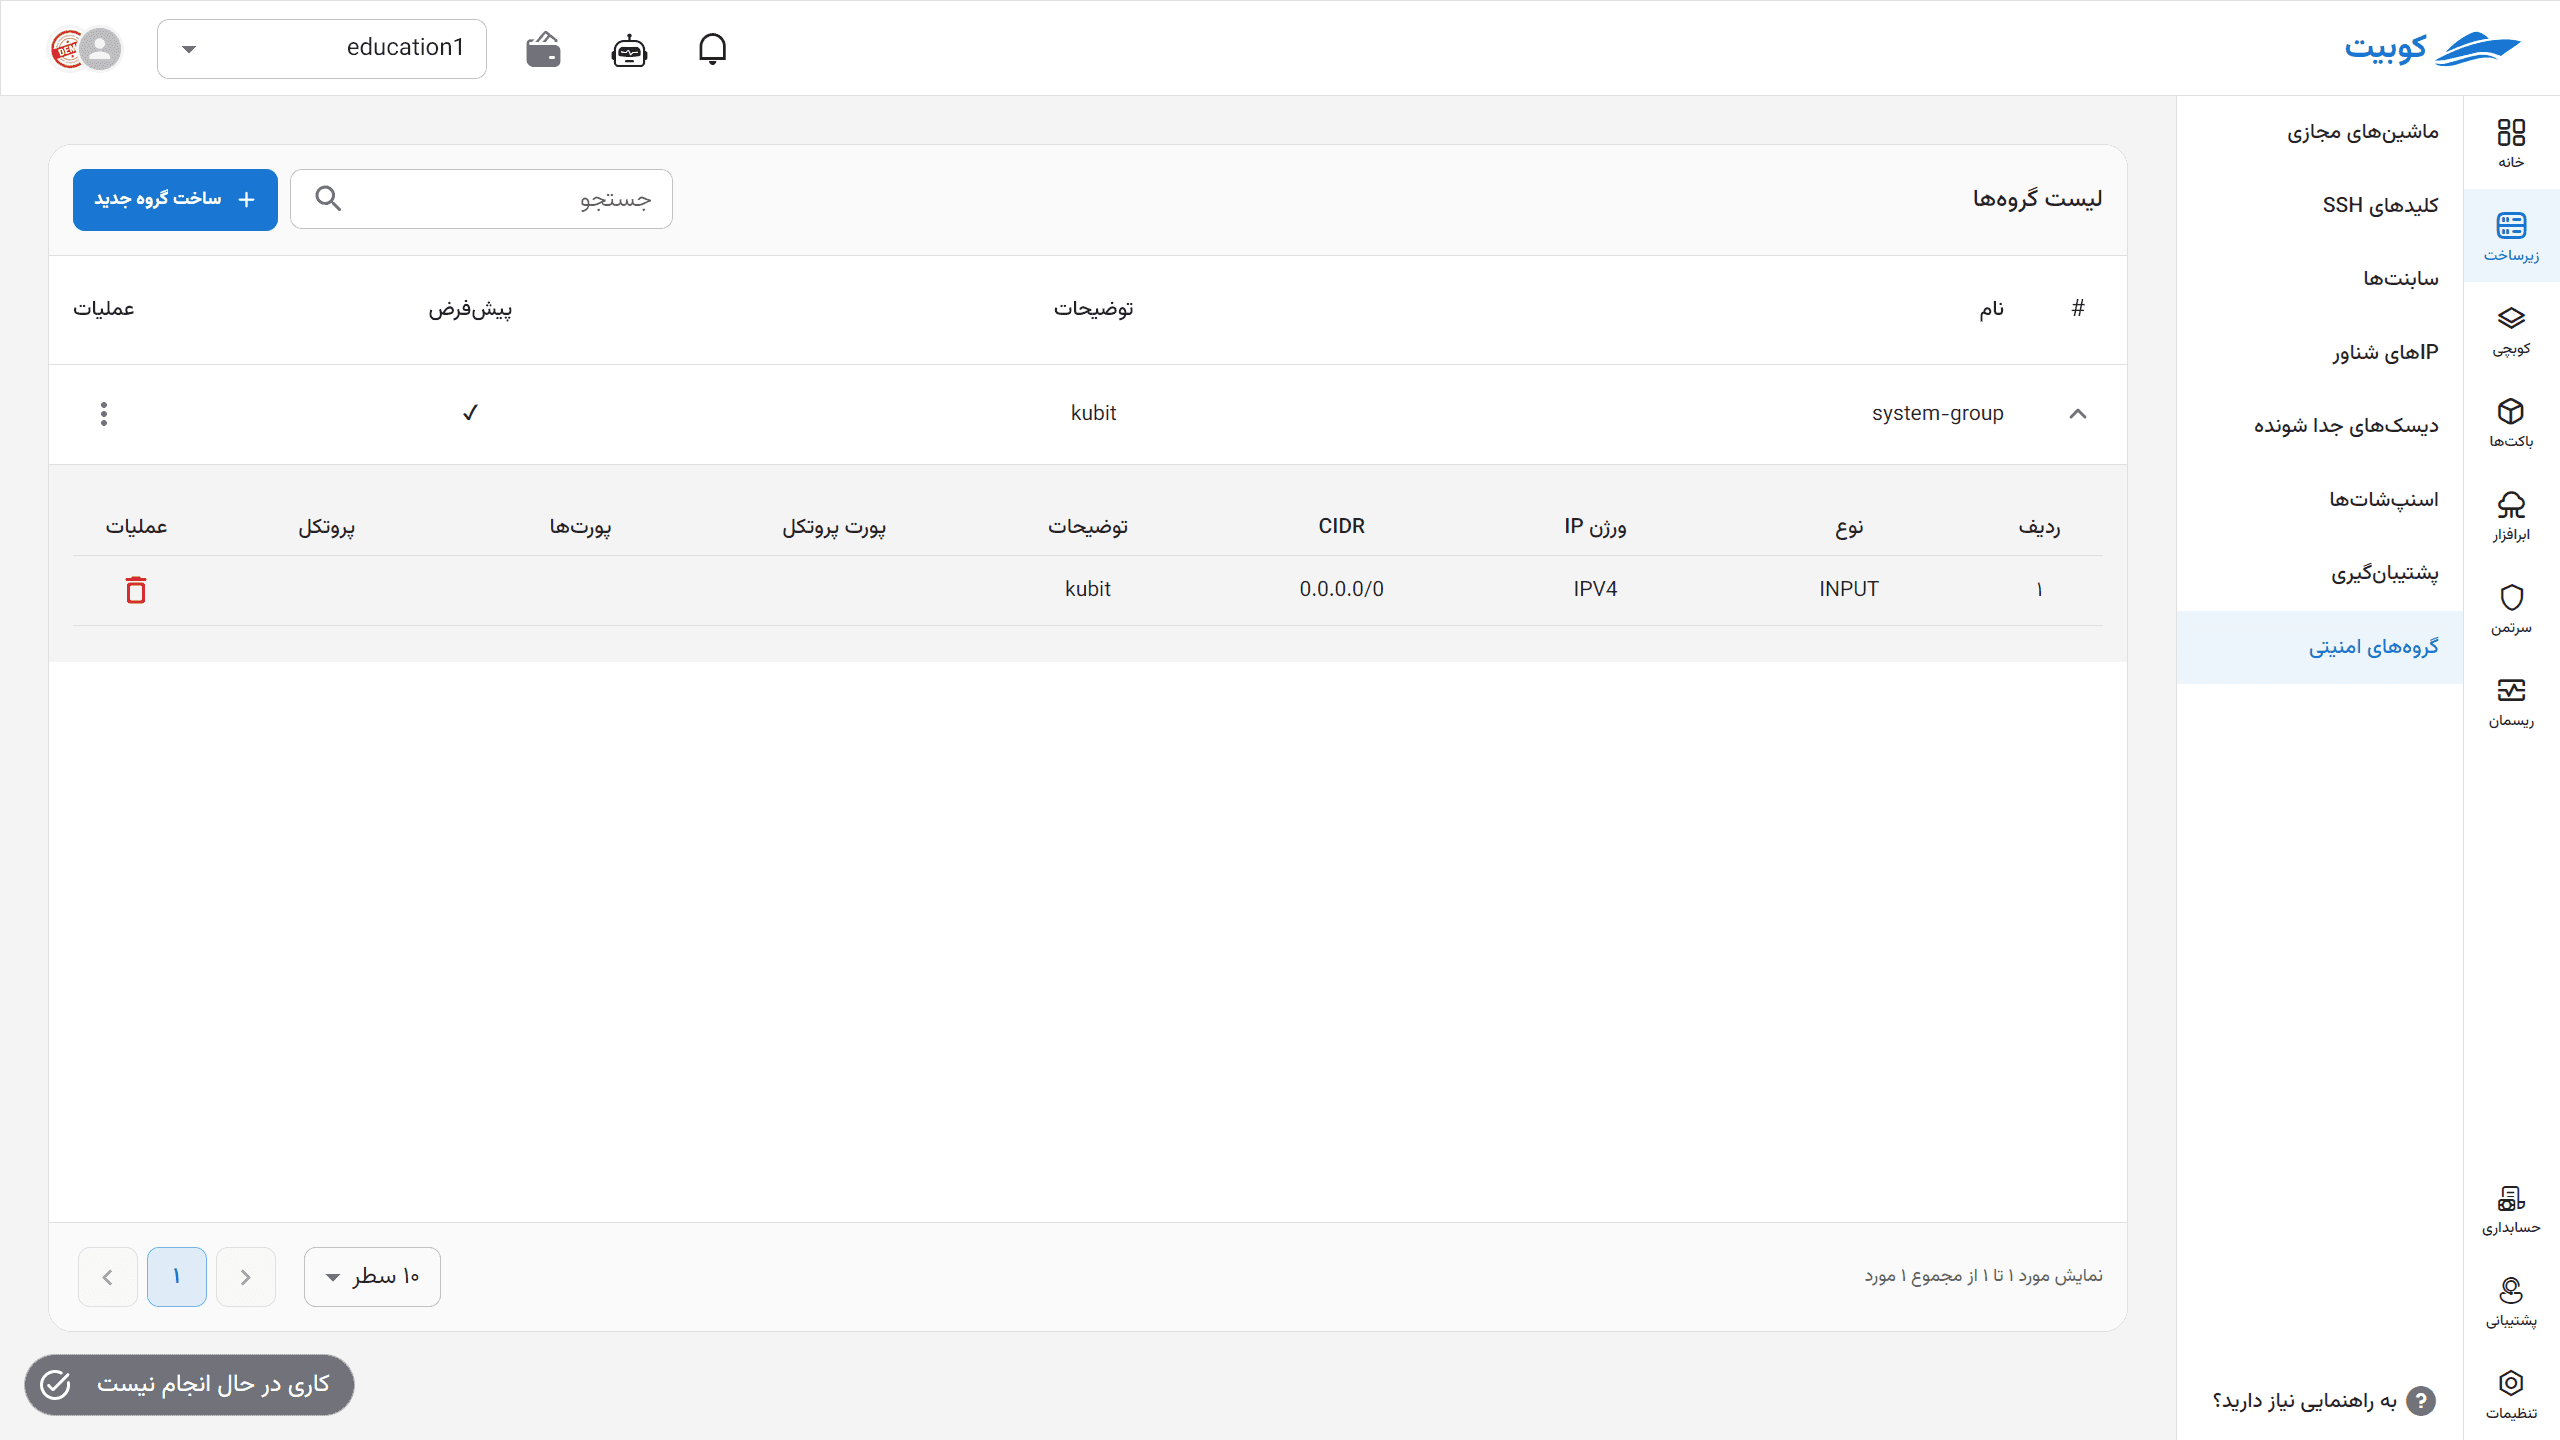Click the جستجو search field
2560x1440 pixels.
click(481, 199)
